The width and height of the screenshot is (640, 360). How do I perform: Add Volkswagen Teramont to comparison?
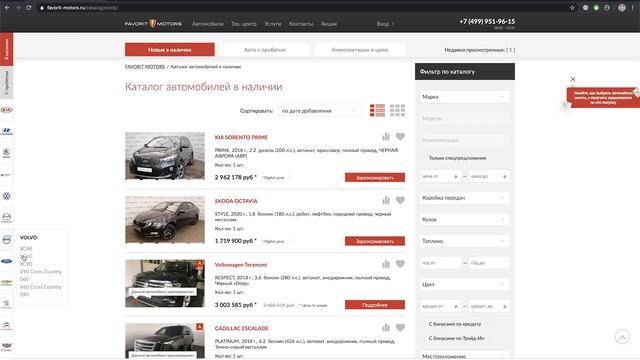[386, 264]
